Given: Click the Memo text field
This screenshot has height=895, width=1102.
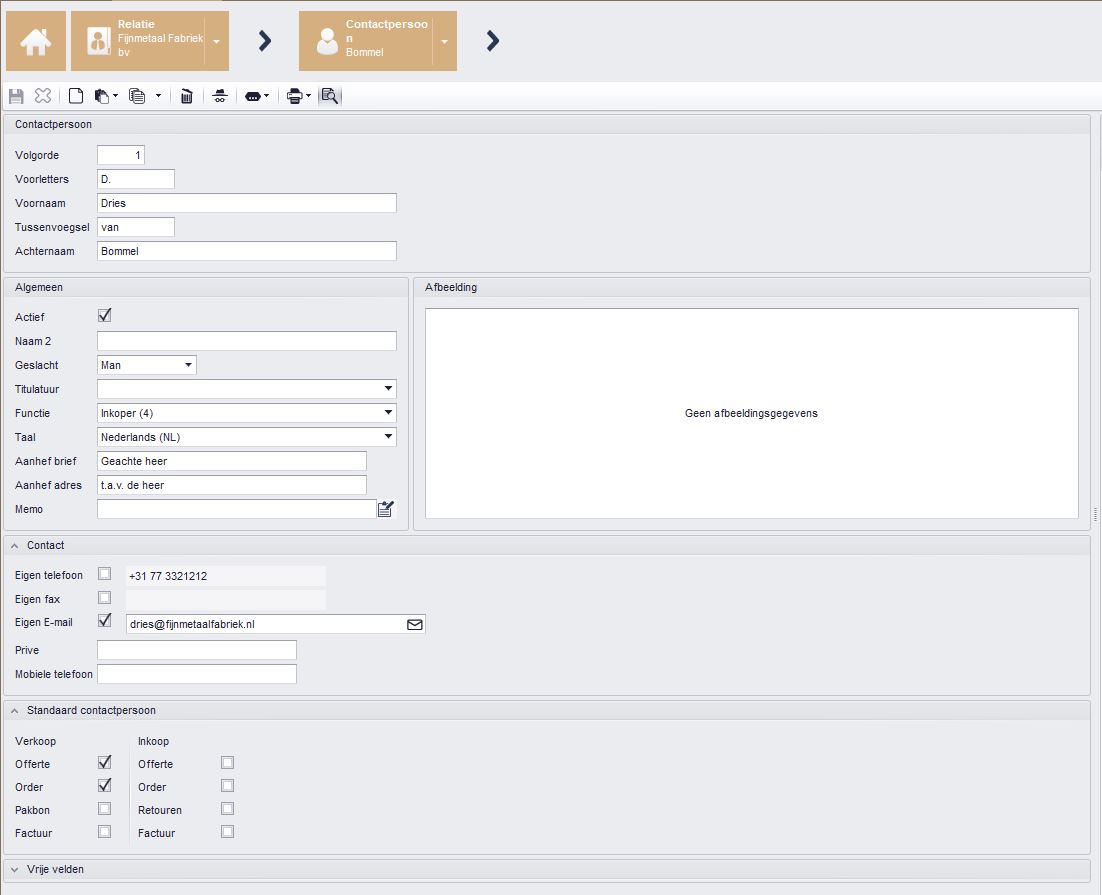Looking at the screenshot, I should pyautogui.click(x=237, y=509).
